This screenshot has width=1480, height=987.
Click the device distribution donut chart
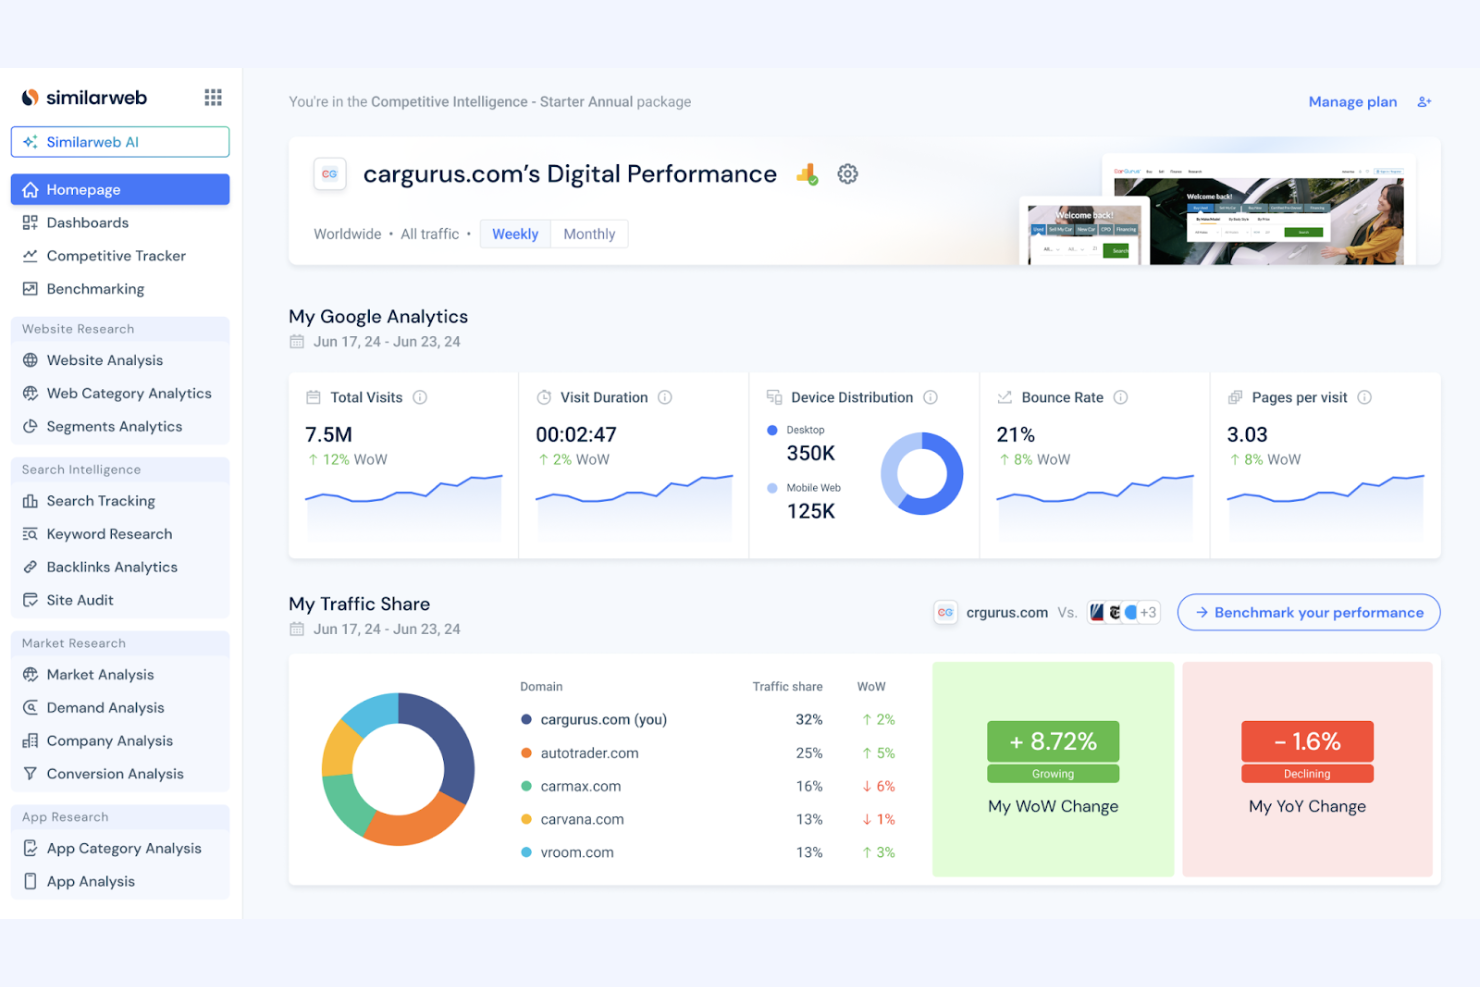click(921, 473)
